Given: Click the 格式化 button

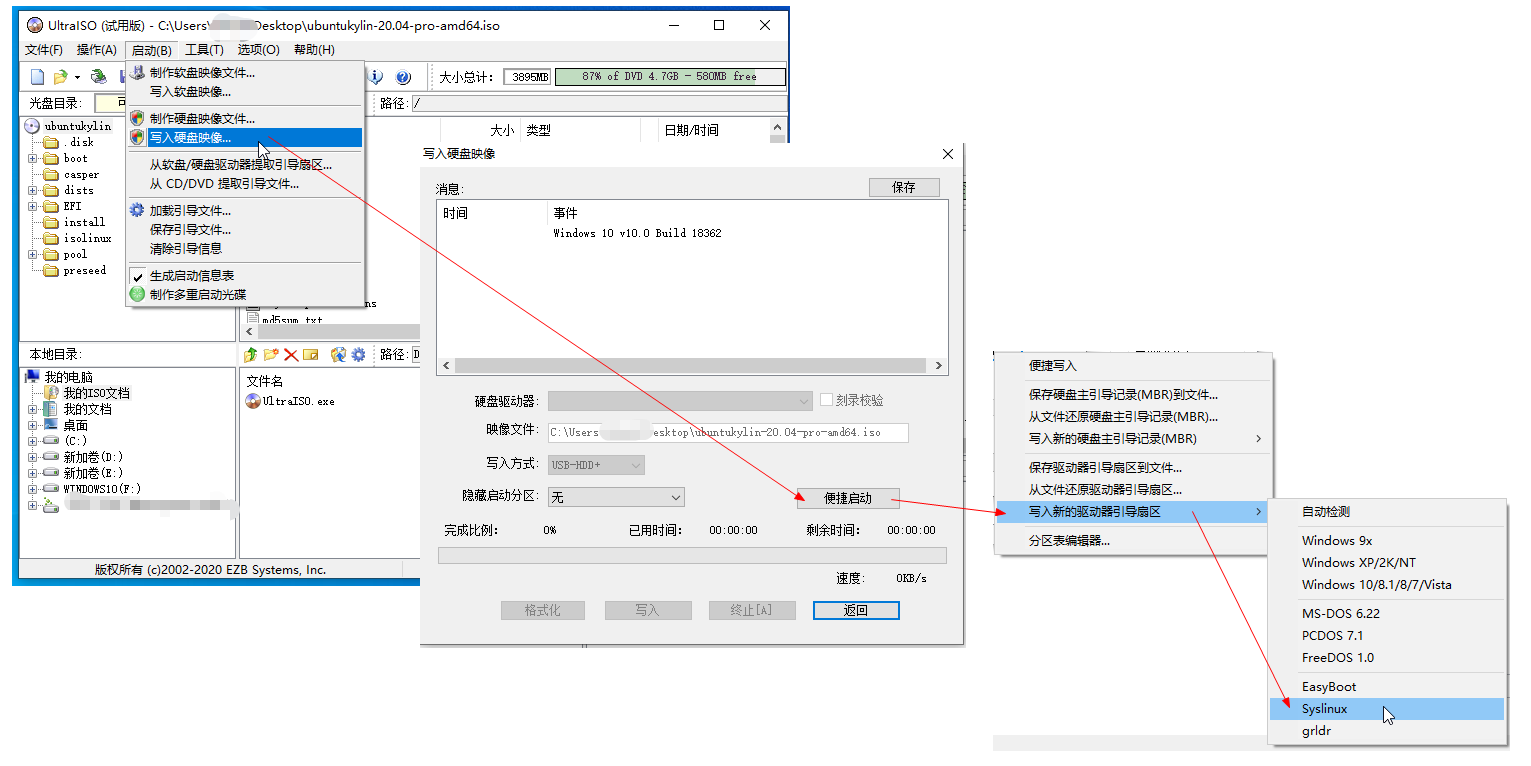Looking at the screenshot, I should [x=542, y=610].
